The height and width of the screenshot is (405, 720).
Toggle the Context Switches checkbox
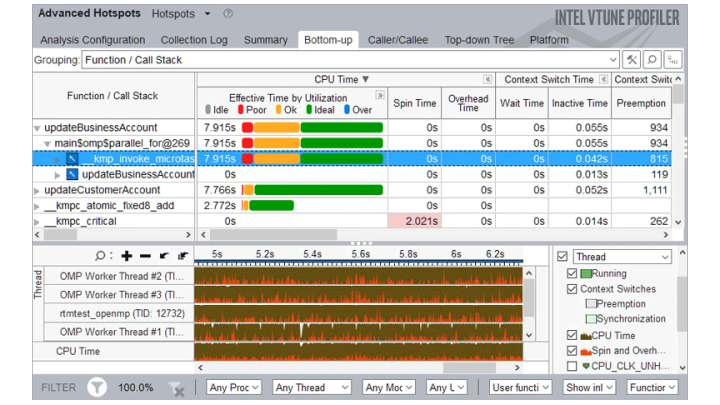(572, 289)
